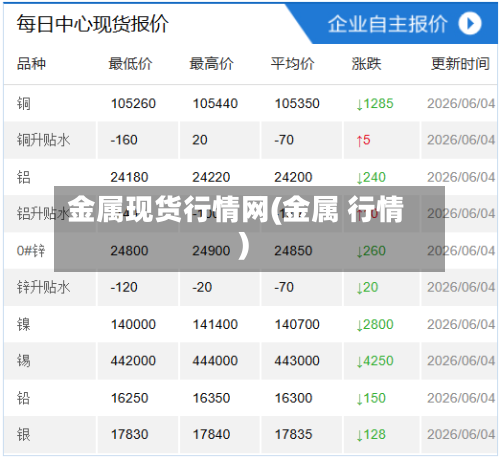Select the 0#锌 row name

tap(31, 251)
